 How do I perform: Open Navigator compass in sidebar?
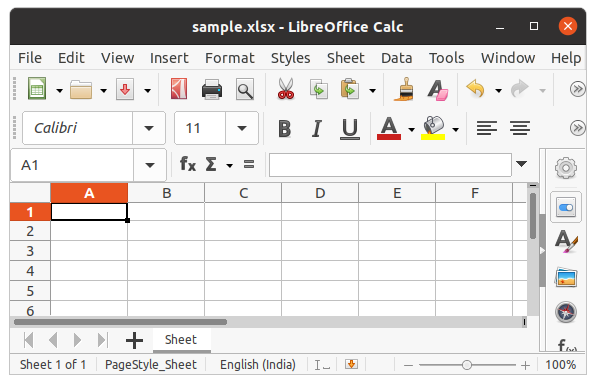pyautogui.click(x=566, y=312)
